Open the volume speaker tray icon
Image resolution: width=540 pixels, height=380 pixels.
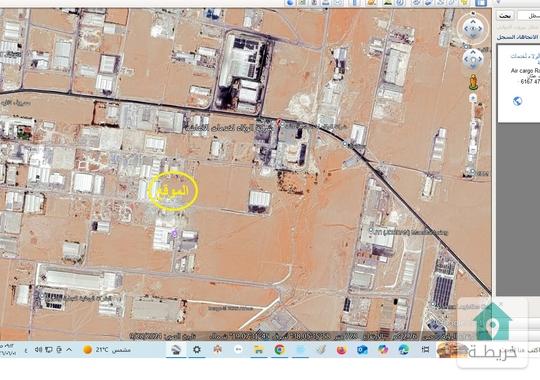[39, 350]
